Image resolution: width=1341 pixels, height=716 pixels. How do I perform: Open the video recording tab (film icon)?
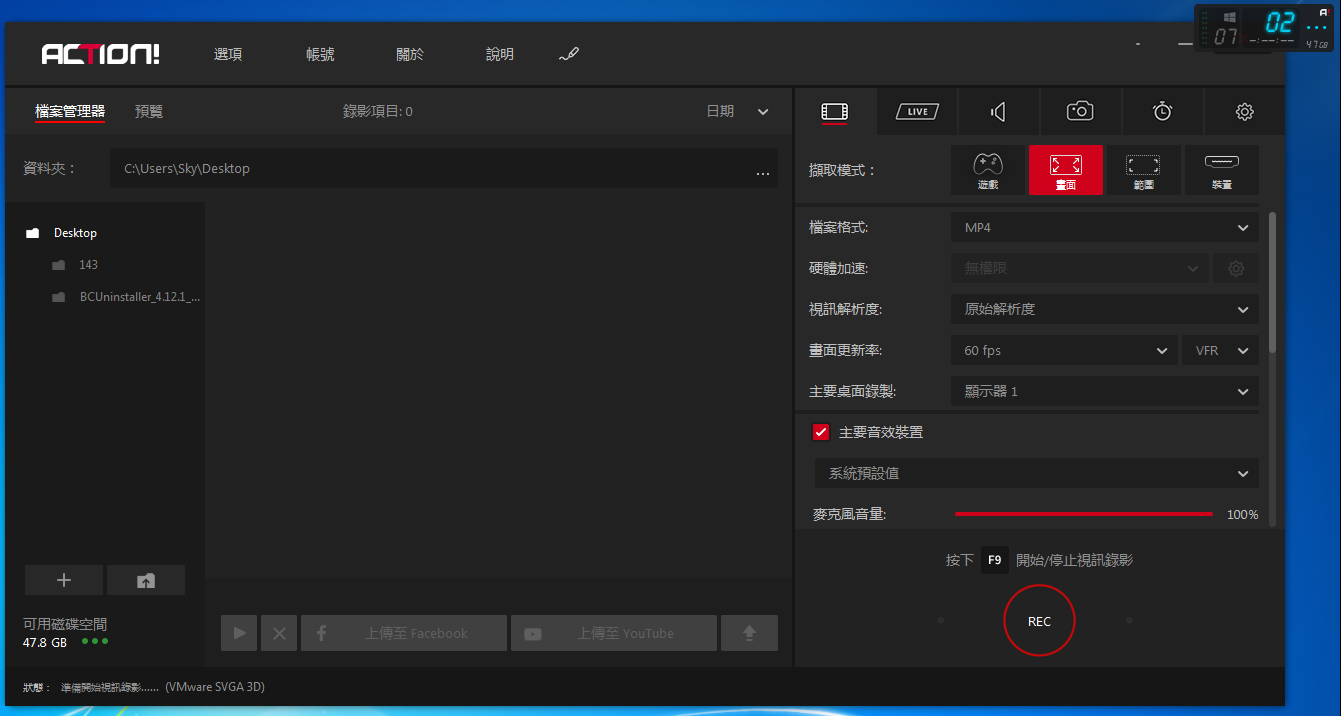(x=835, y=112)
